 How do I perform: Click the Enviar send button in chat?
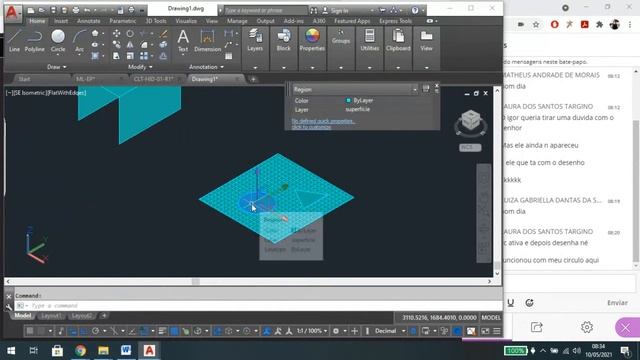[617, 303]
